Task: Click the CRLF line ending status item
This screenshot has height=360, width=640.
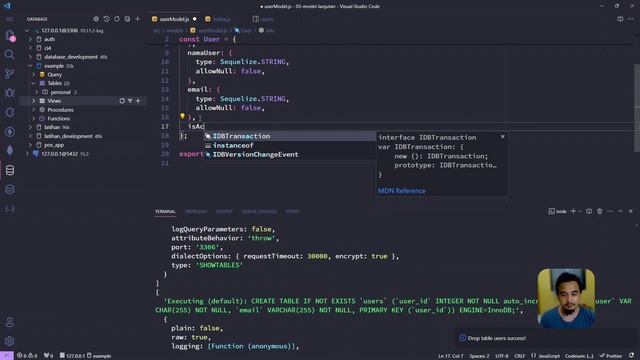Action: (x=520, y=356)
